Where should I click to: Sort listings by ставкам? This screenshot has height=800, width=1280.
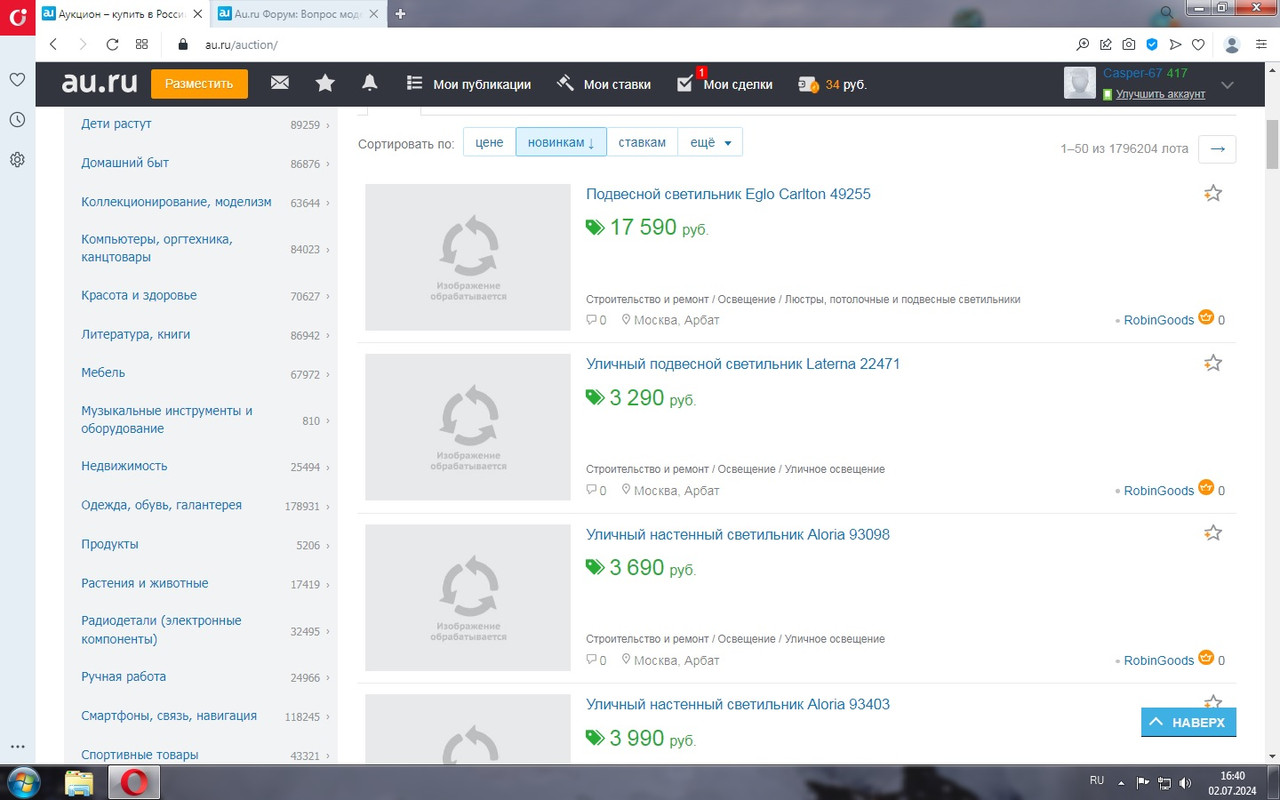point(642,142)
